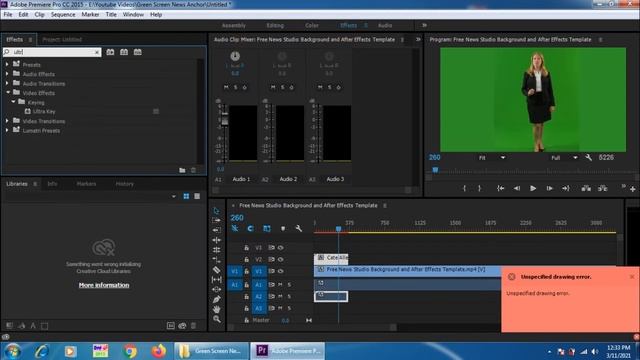This screenshot has width=640, height=360.
Task: Open the Clip menu
Action: coord(39,14)
